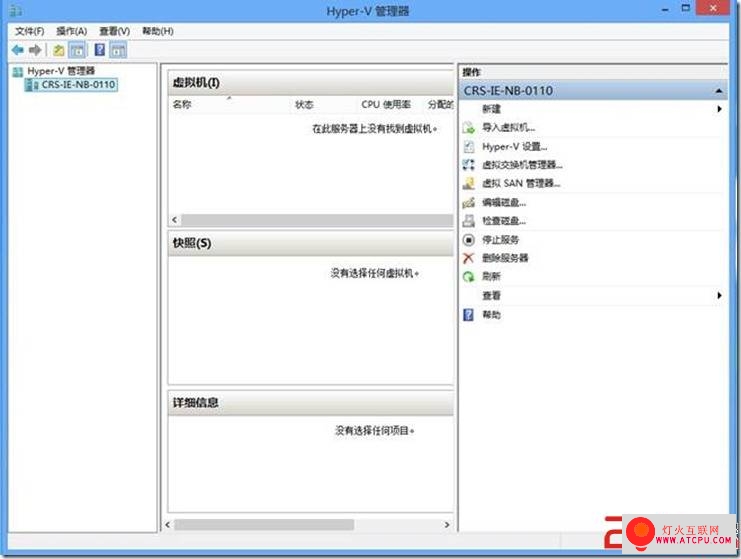Click the green Refresh icon

[468, 276]
